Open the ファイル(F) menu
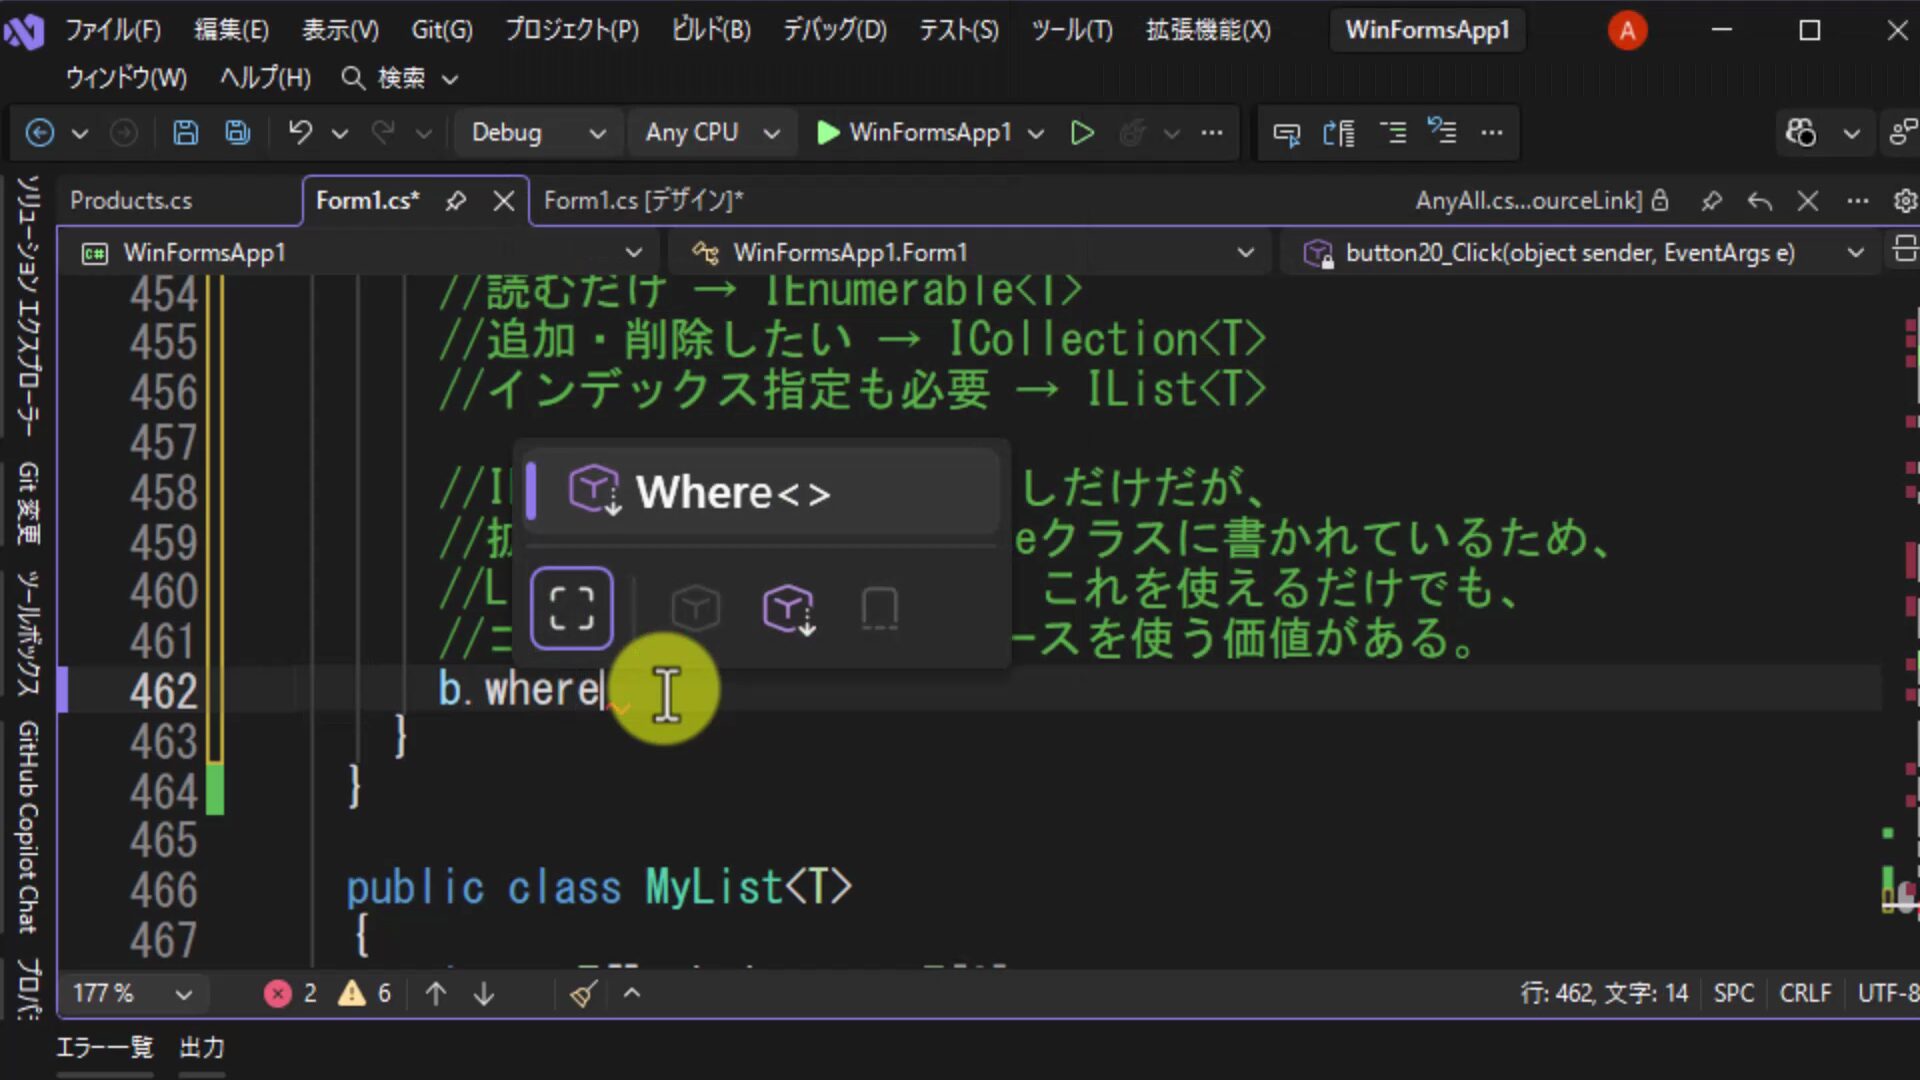 tap(113, 30)
